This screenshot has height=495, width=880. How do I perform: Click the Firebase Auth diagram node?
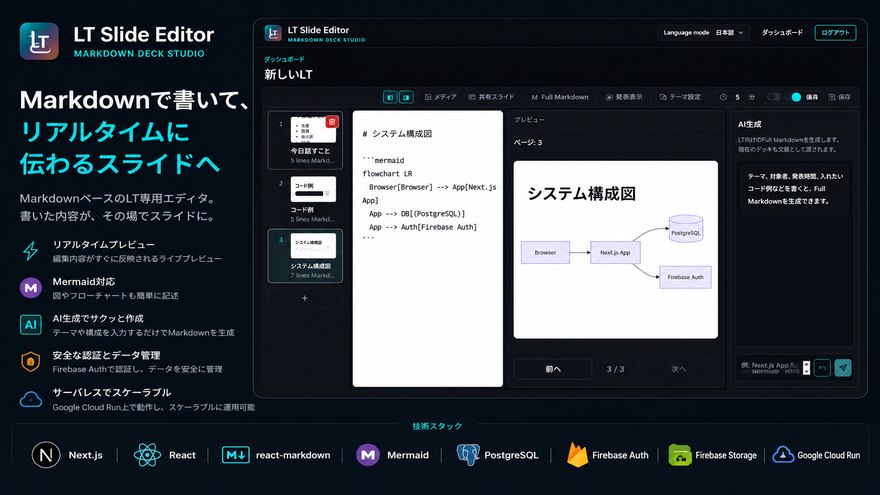pyautogui.click(x=685, y=277)
